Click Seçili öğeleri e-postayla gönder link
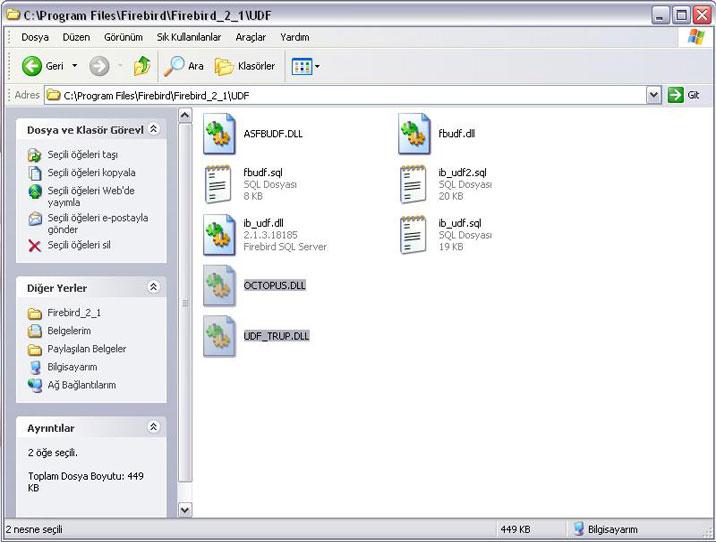This screenshot has width=716, height=542. point(98,223)
